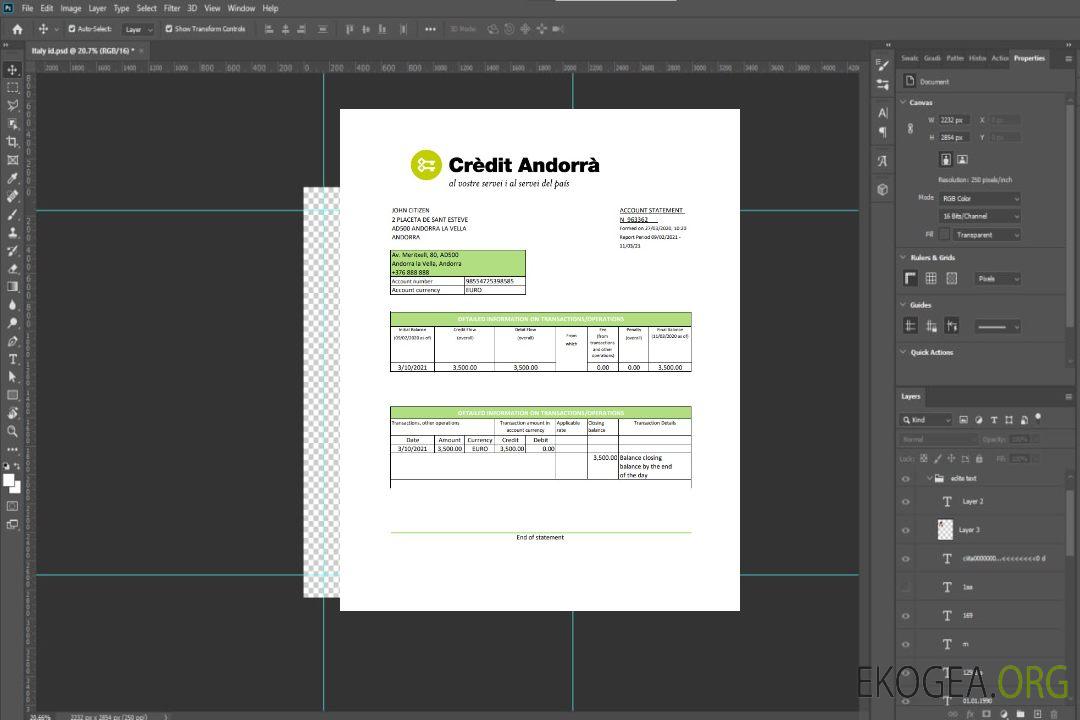1080x720 pixels.
Task: Select the Healing Brush tool
Action: (12, 196)
